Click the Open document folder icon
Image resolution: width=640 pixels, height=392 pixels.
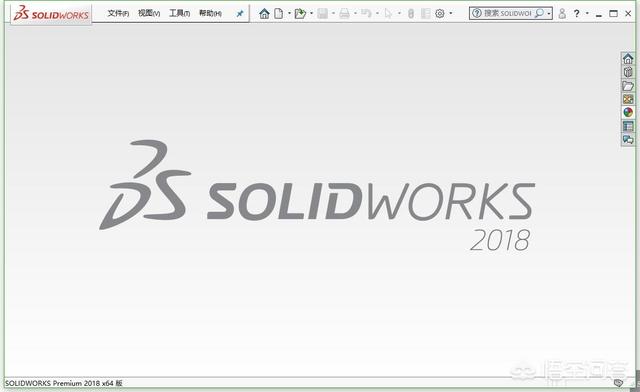[300, 13]
